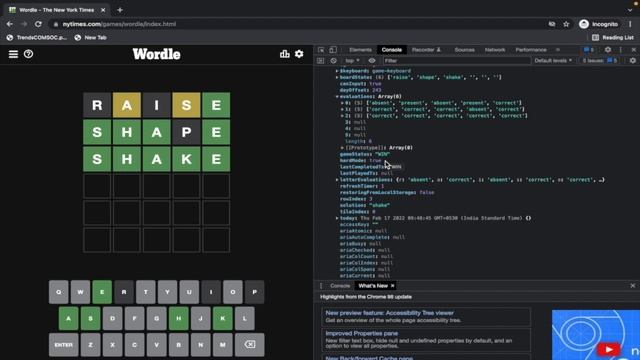Select the Console tab in the top bar
The image size is (640, 360).
[391, 50]
